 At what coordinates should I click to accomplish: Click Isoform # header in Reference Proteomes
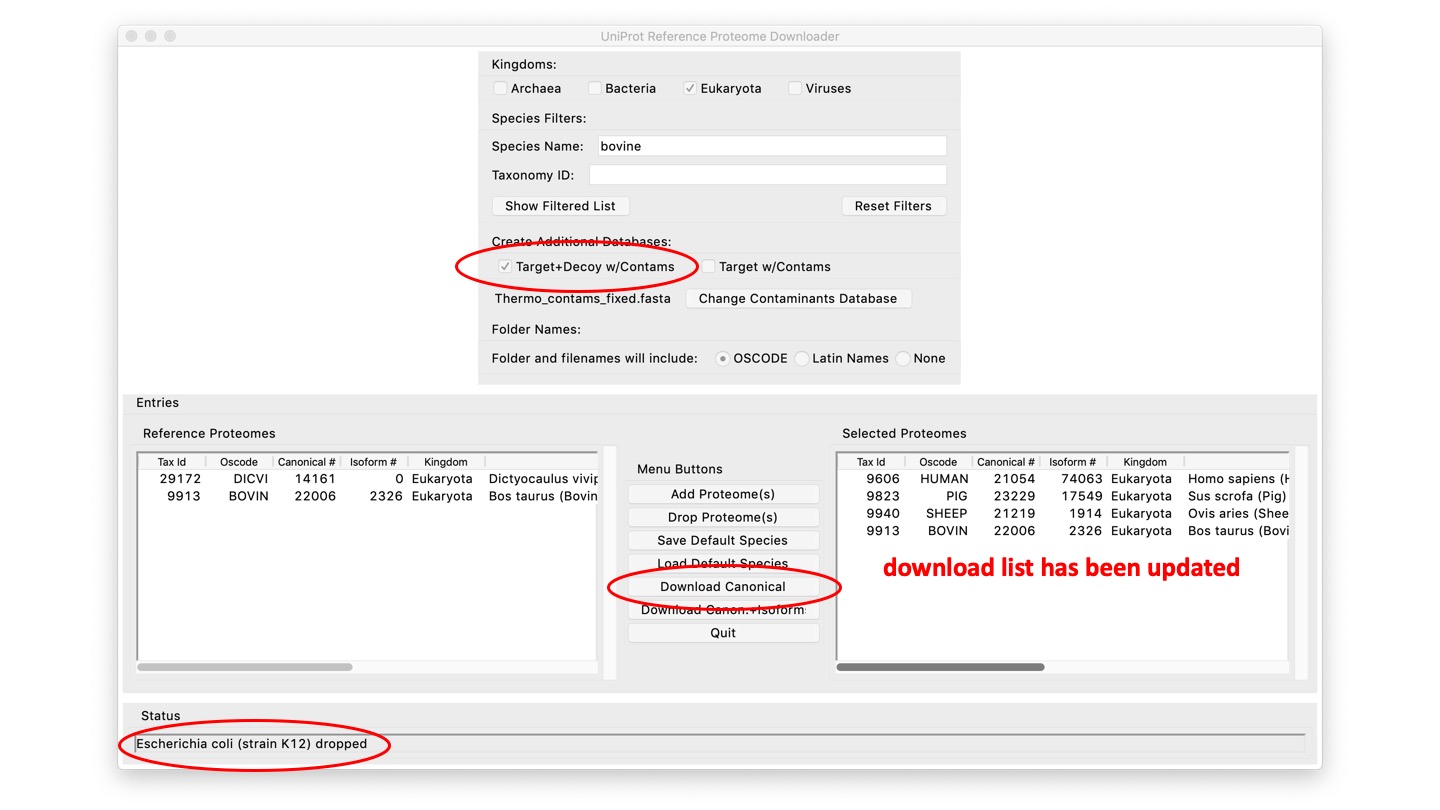coord(374,462)
